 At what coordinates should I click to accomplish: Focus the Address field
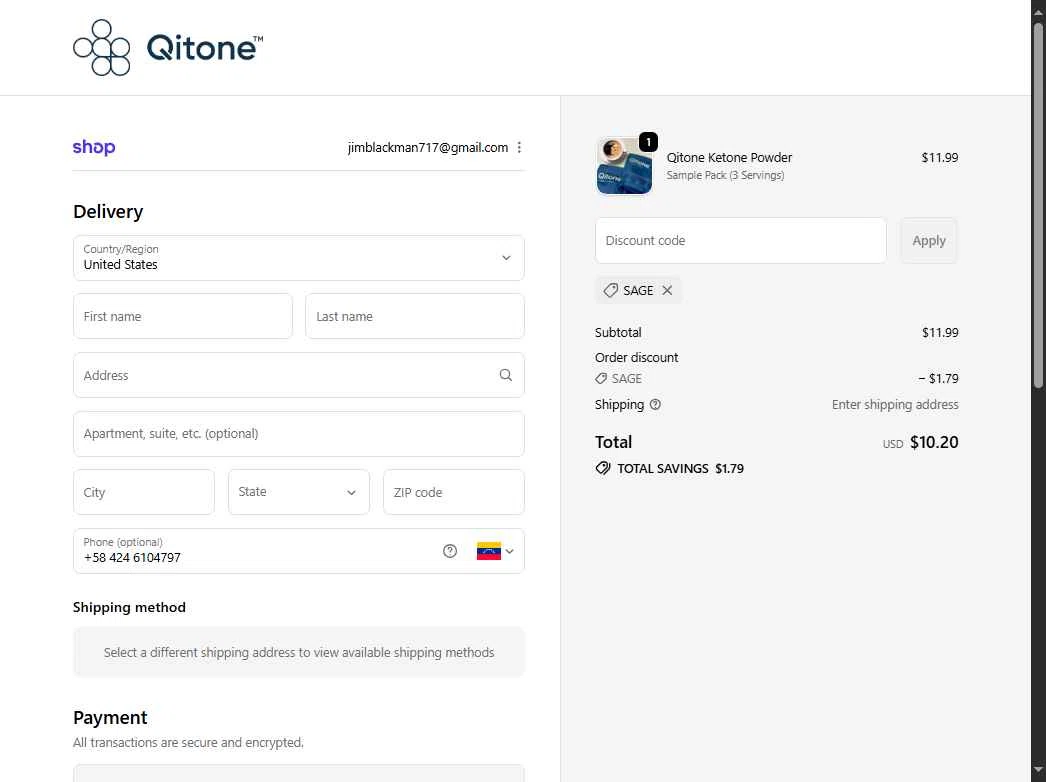(299, 375)
